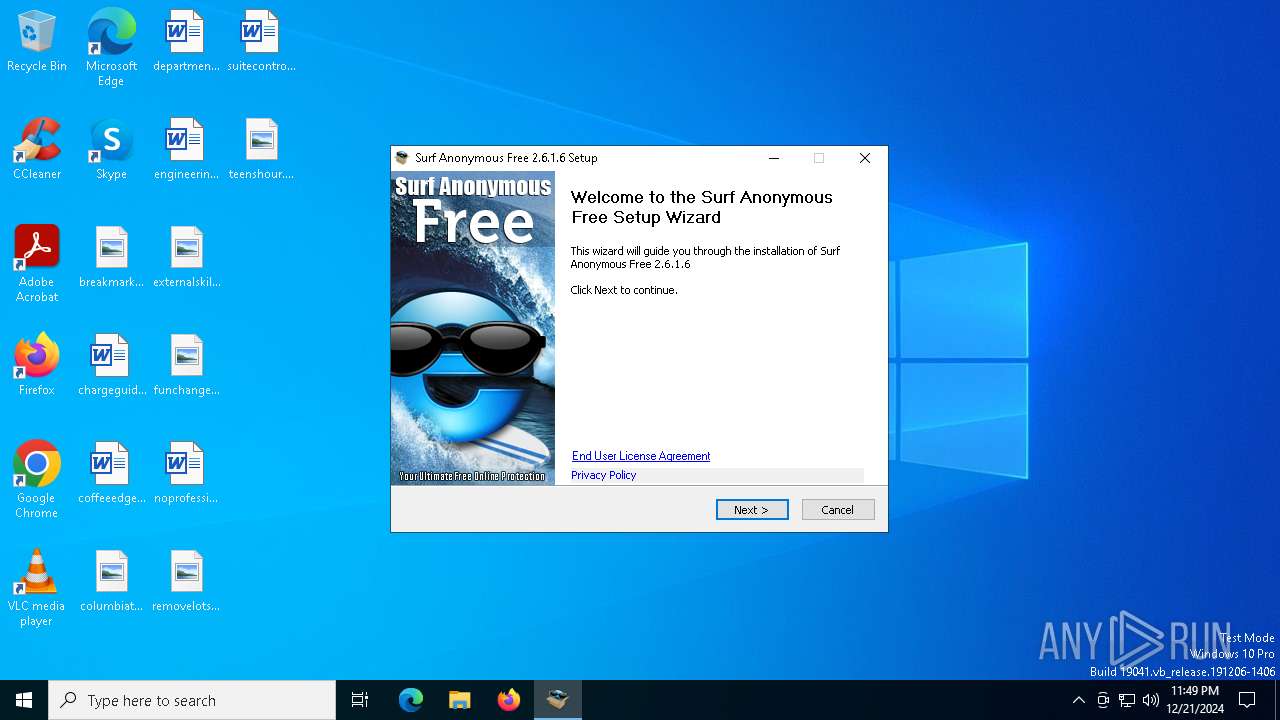The image size is (1280, 720).
Task: Select the engineerin... Word document
Action: coord(186,149)
